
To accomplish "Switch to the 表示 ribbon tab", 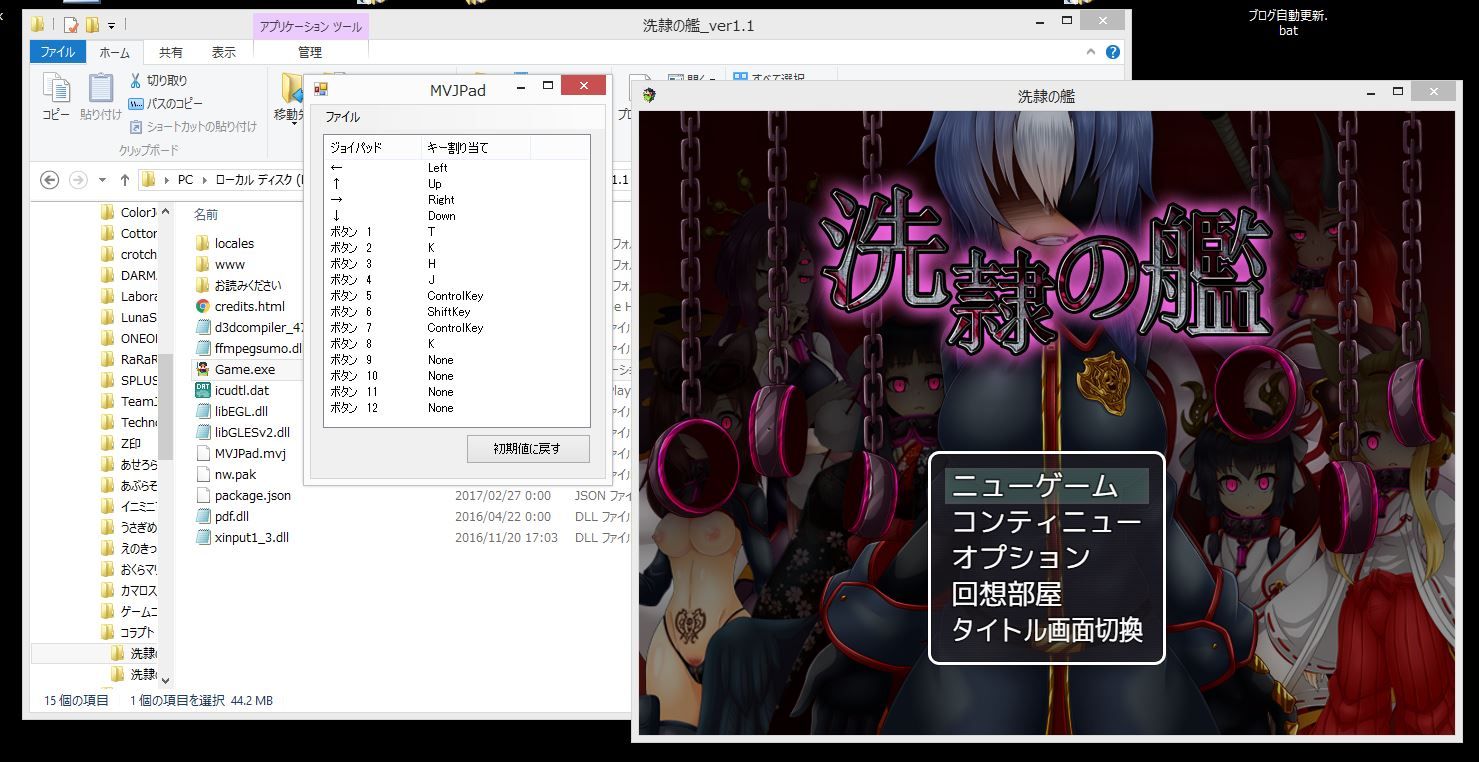I will pos(224,52).
